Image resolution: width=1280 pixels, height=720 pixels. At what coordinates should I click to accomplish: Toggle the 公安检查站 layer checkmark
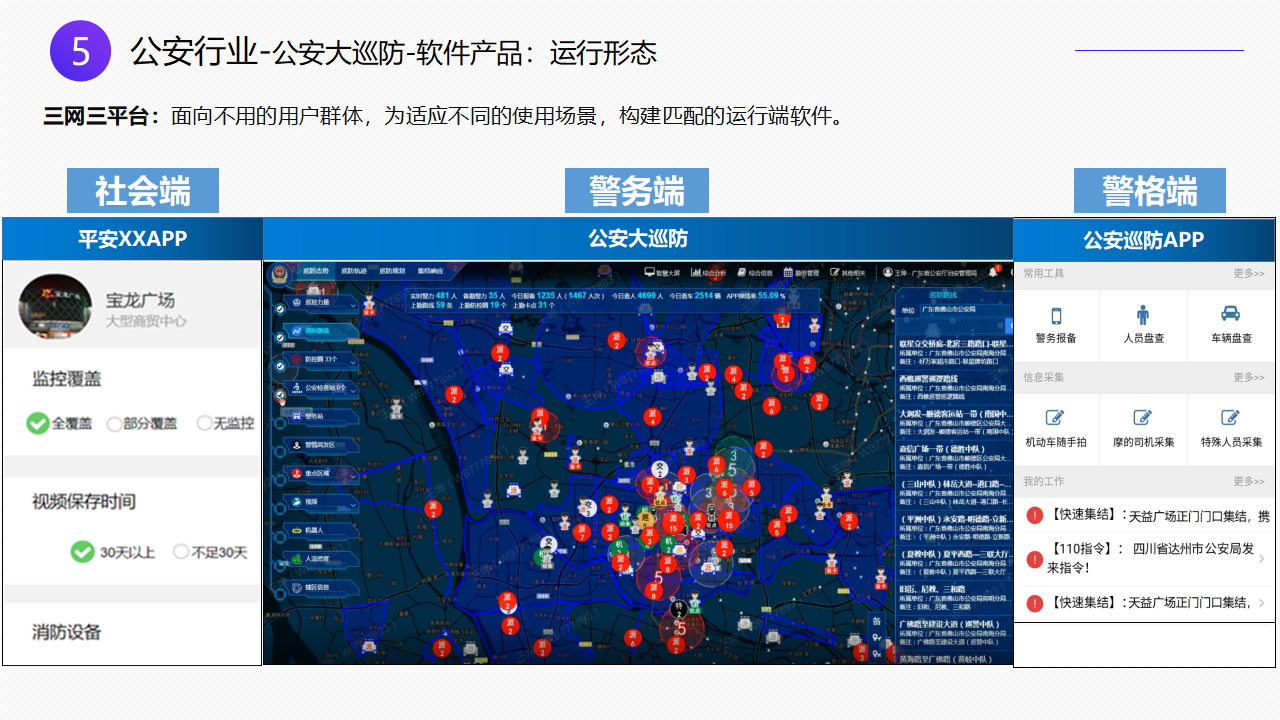[x=280, y=395]
